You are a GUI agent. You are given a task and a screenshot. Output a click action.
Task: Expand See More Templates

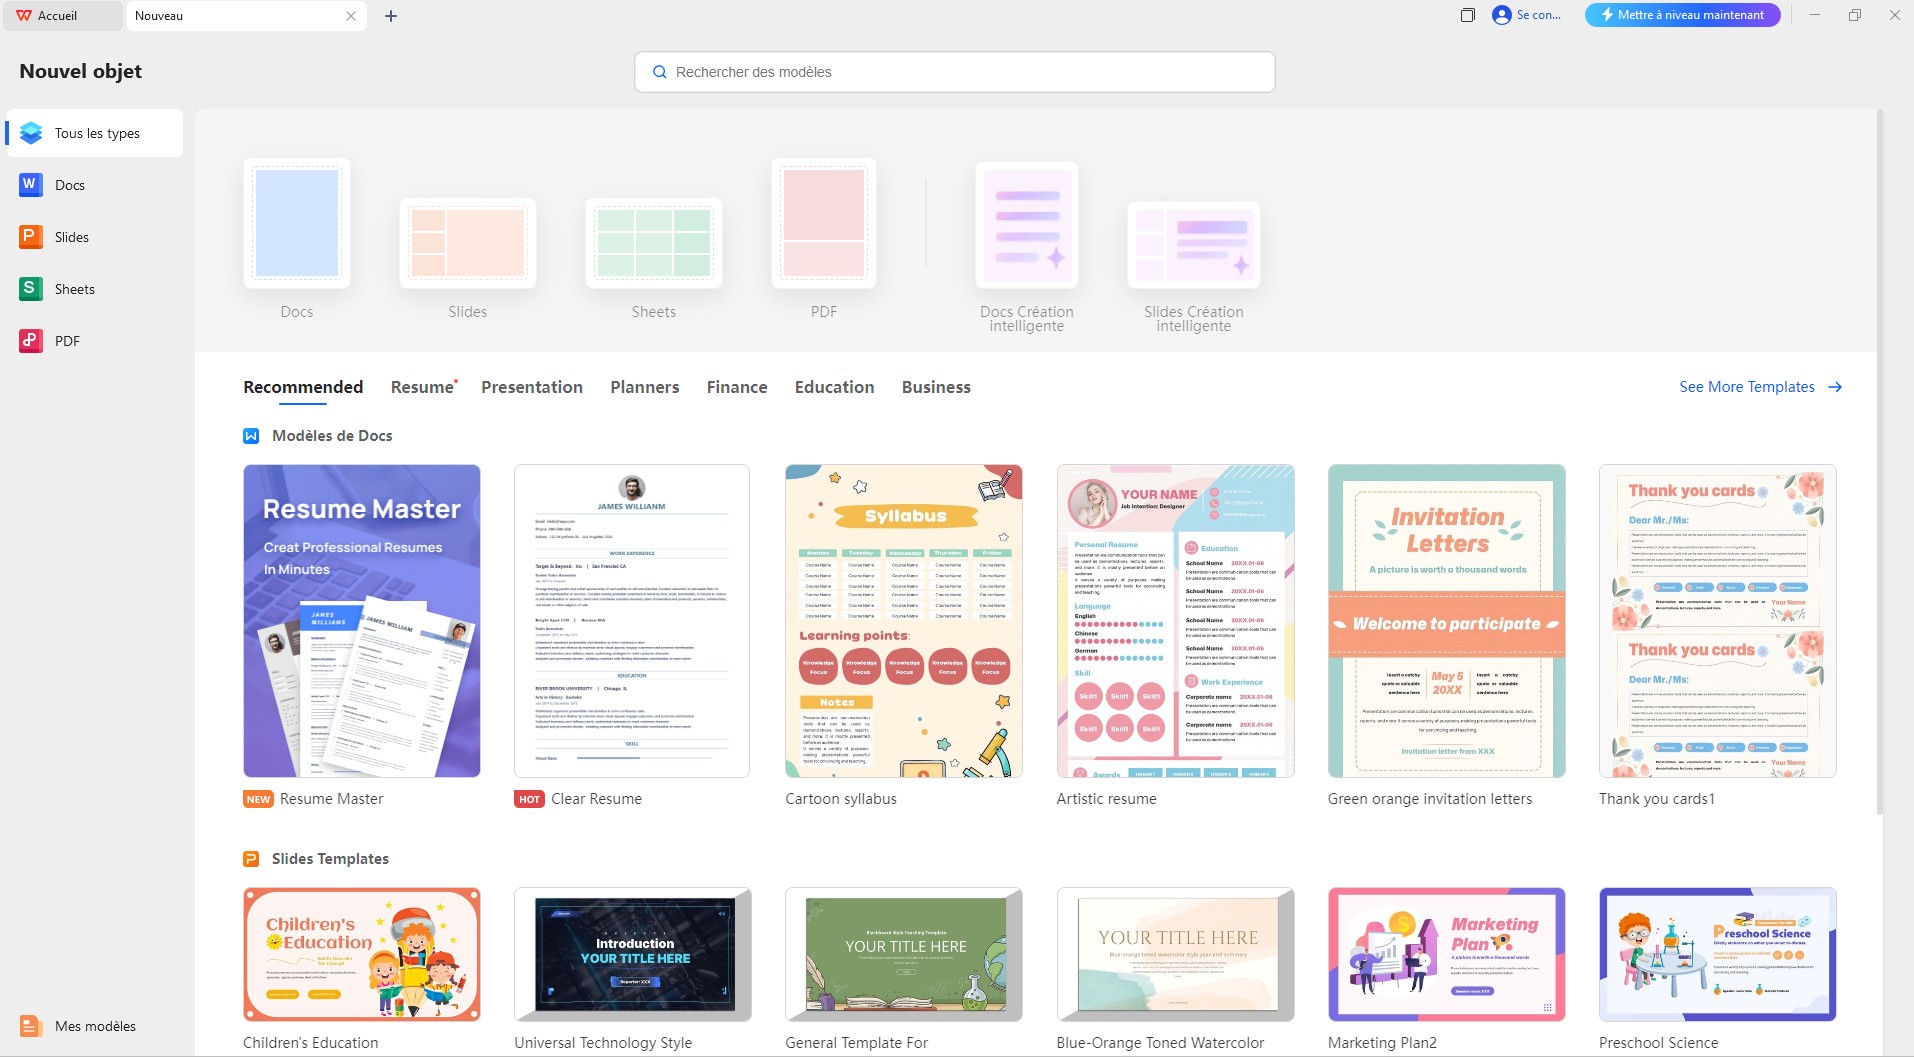[x=1747, y=387]
